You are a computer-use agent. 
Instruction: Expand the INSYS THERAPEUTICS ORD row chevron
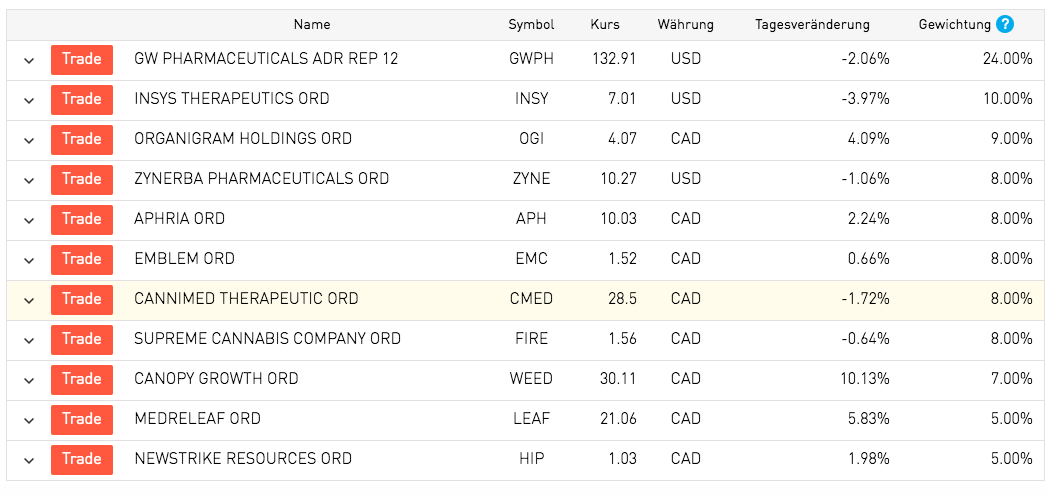pos(29,101)
